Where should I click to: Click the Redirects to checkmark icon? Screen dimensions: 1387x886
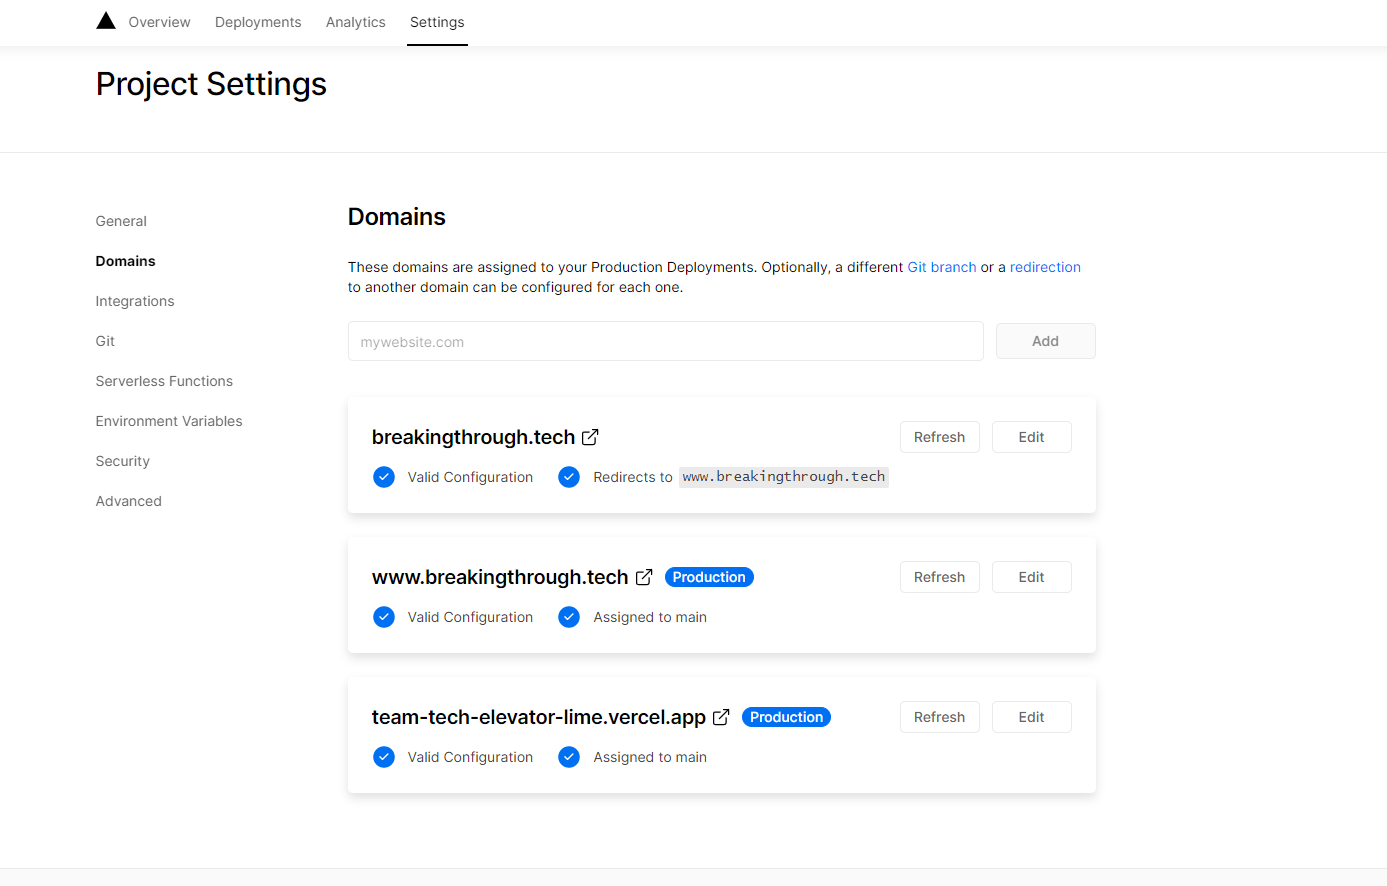[569, 477]
